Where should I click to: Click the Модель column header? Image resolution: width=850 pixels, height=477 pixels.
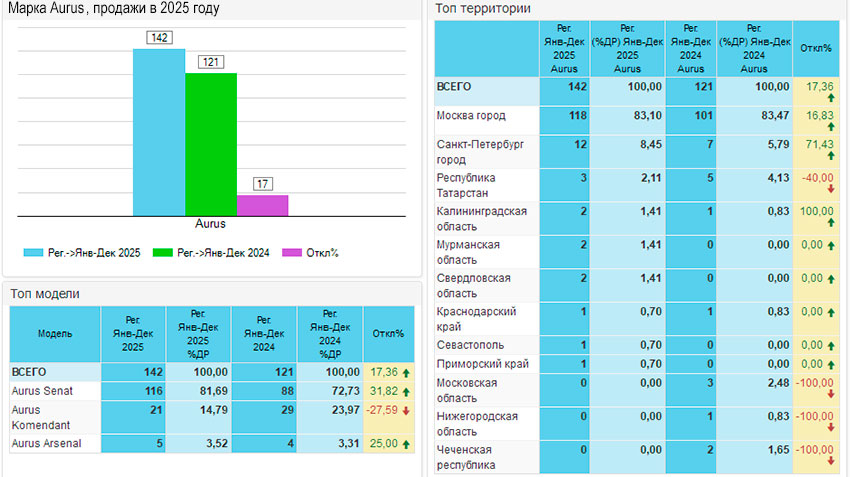(55, 333)
